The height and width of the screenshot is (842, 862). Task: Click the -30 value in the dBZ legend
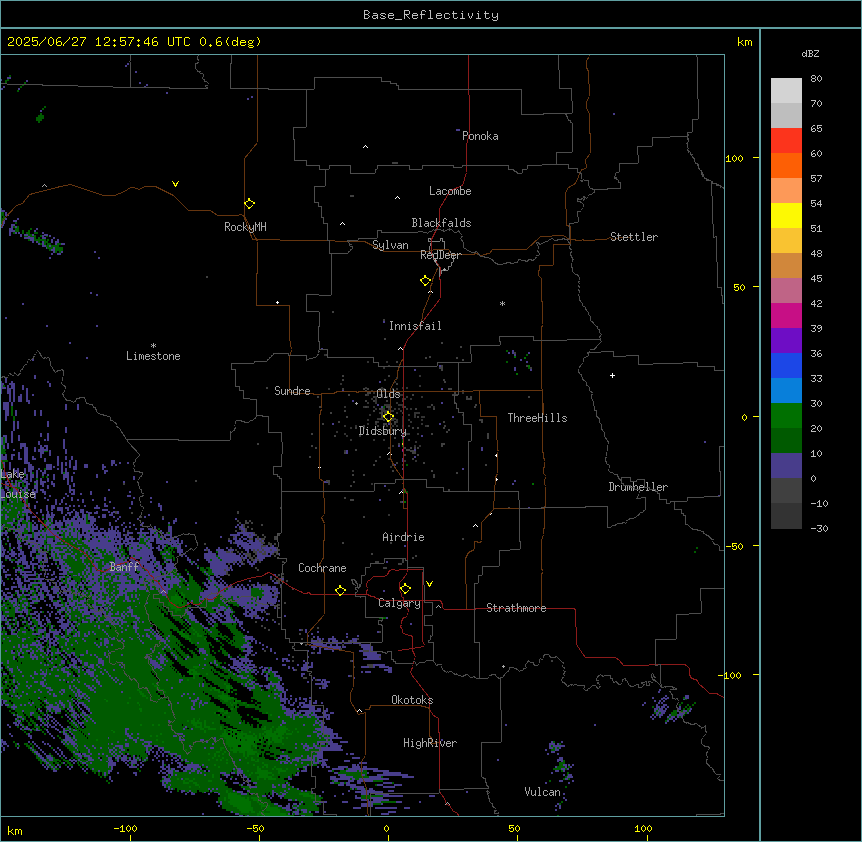[819, 528]
